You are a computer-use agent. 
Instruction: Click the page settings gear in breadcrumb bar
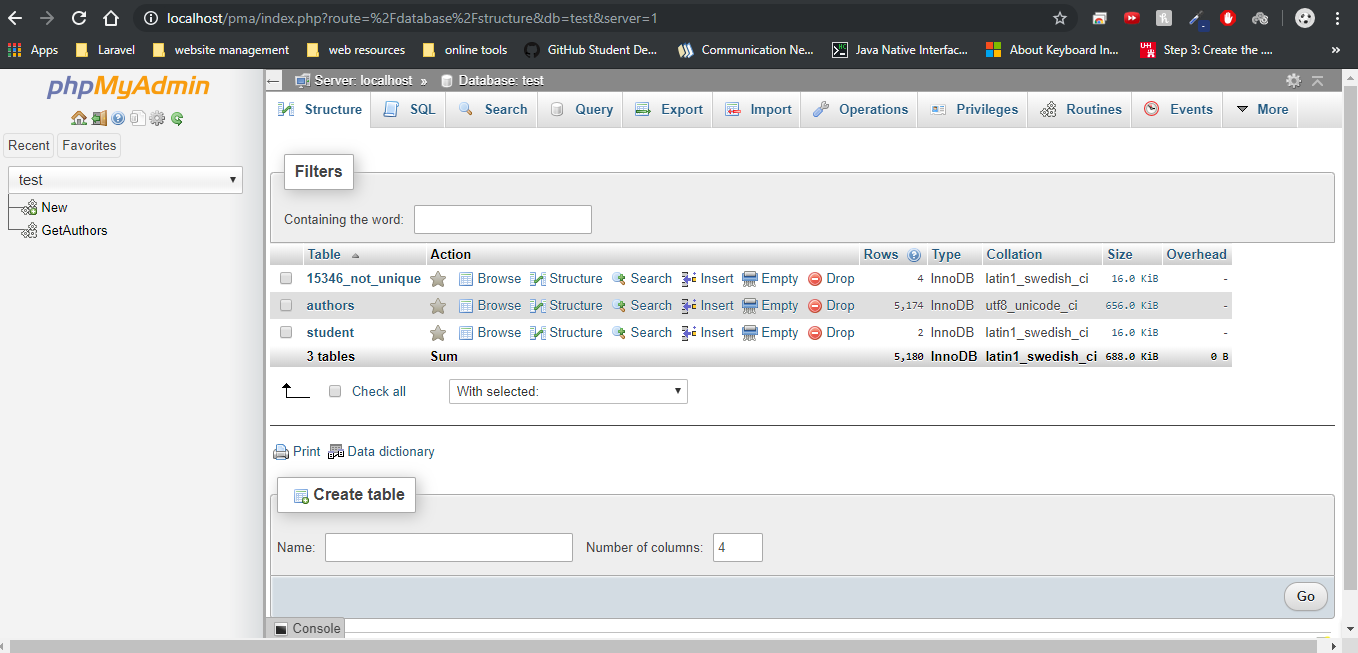[1293, 80]
